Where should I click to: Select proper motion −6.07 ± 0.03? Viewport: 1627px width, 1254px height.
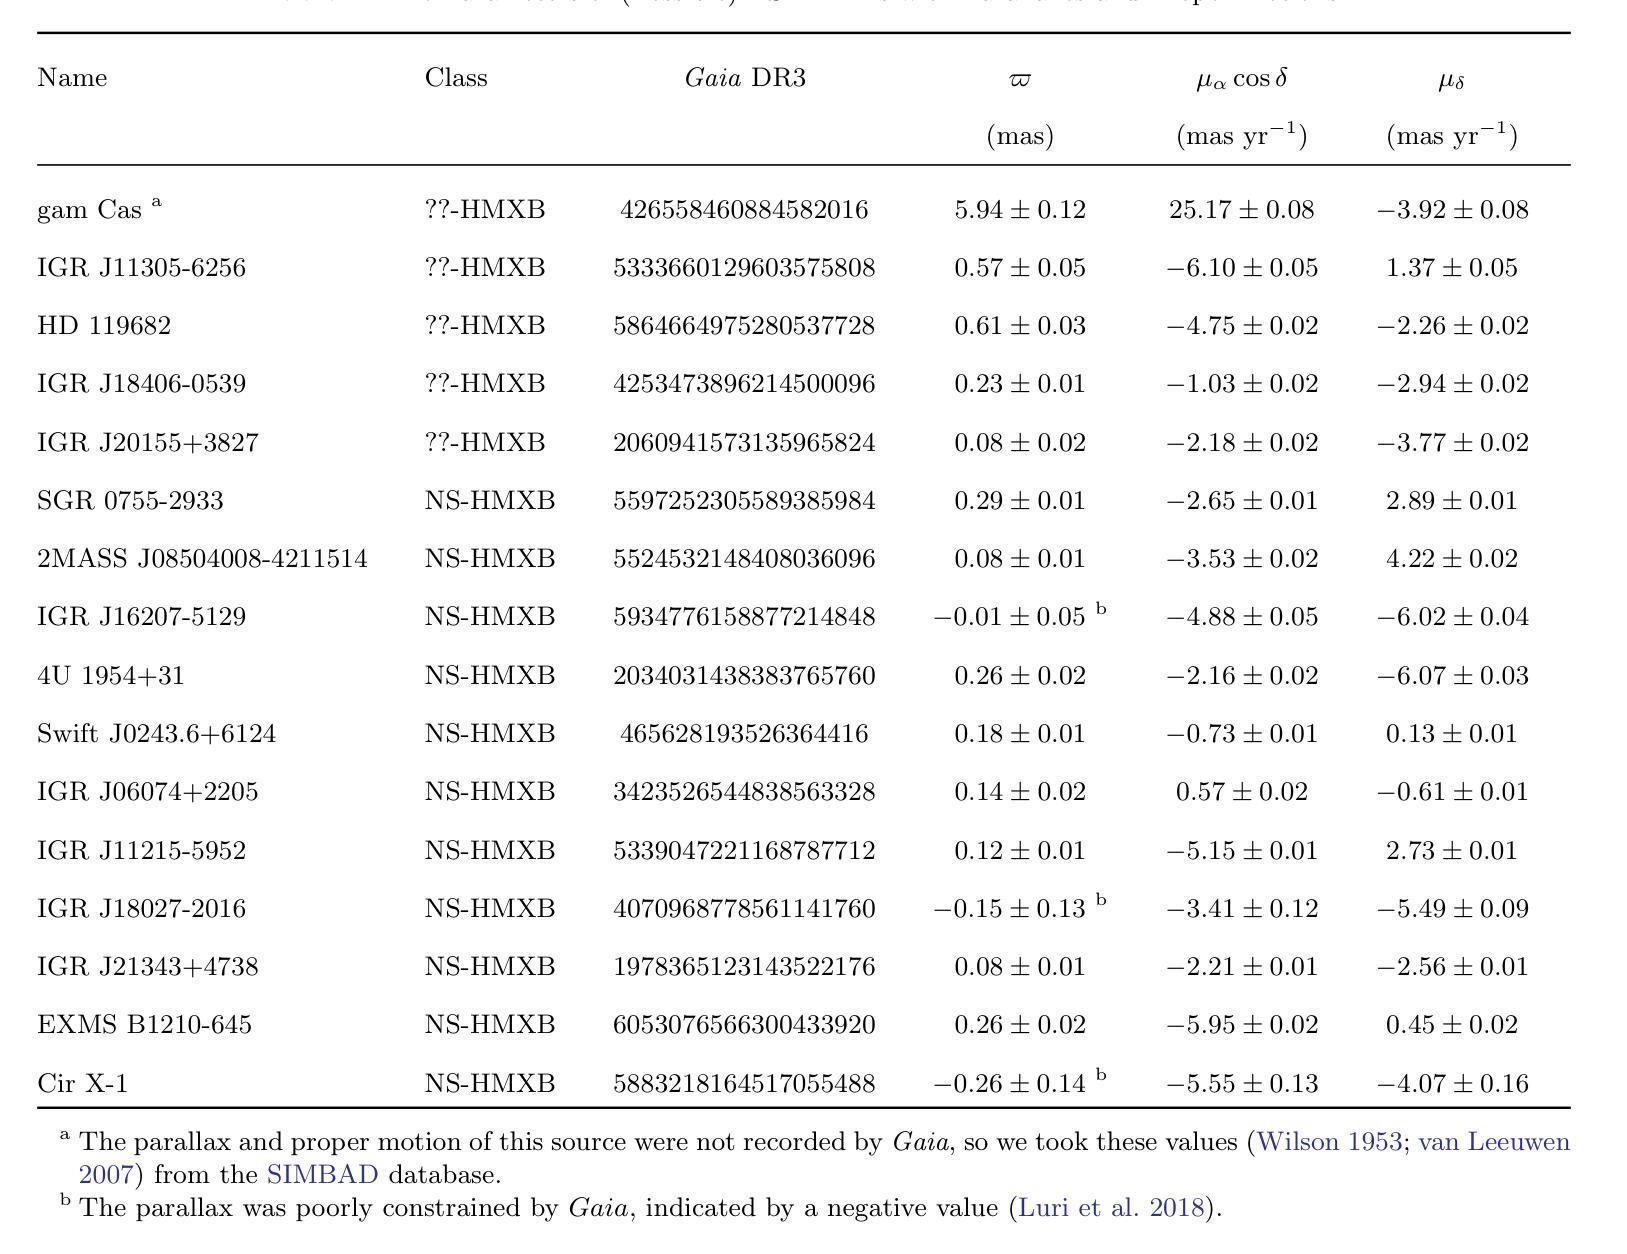(1453, 676)
